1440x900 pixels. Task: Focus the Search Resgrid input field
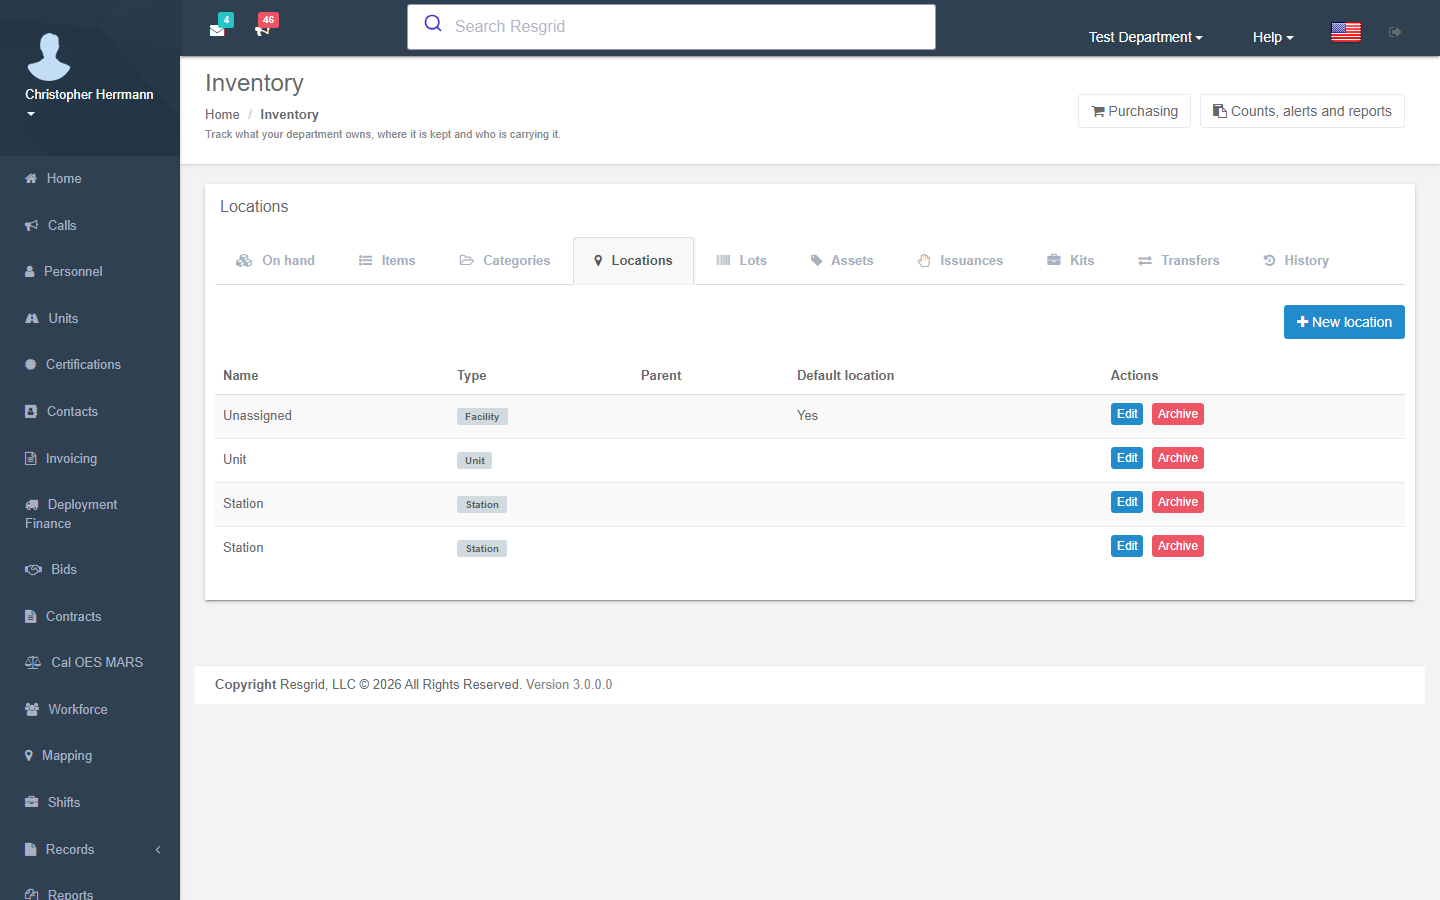point(671,27)
